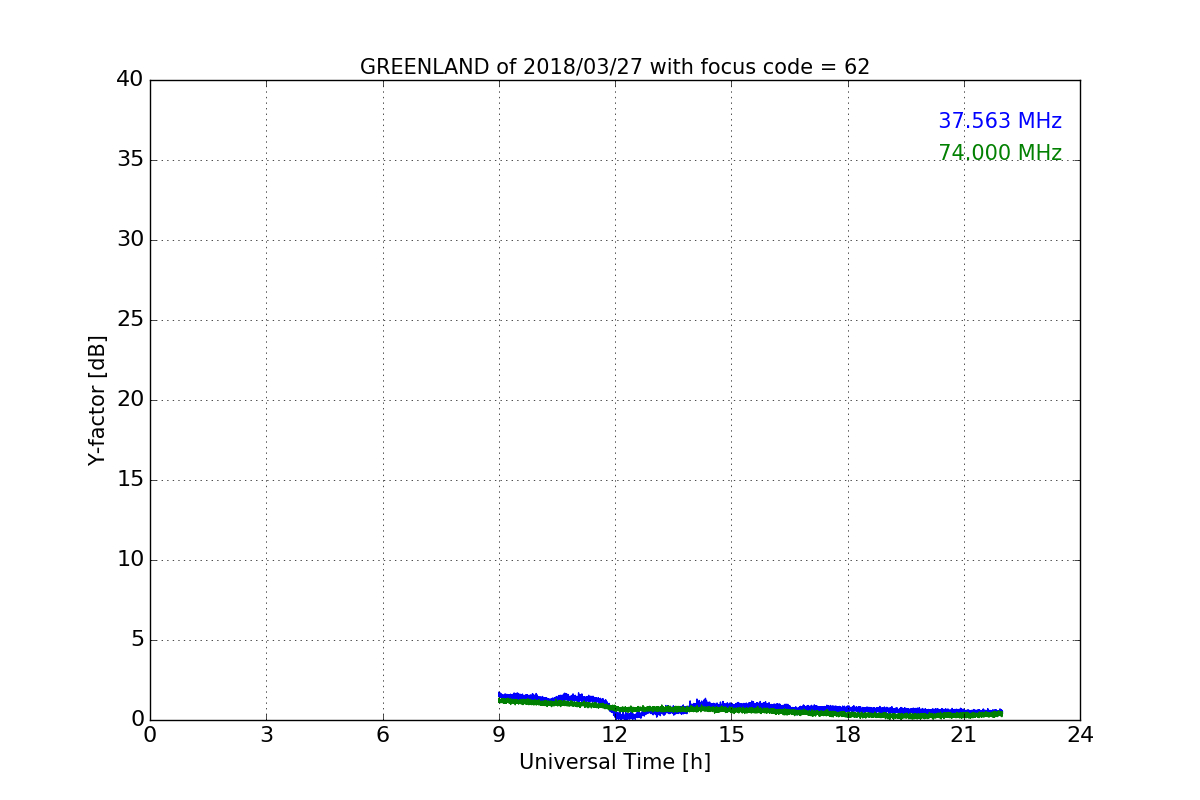Select the '37.563 MHz' legend label

coord(1000,121)
